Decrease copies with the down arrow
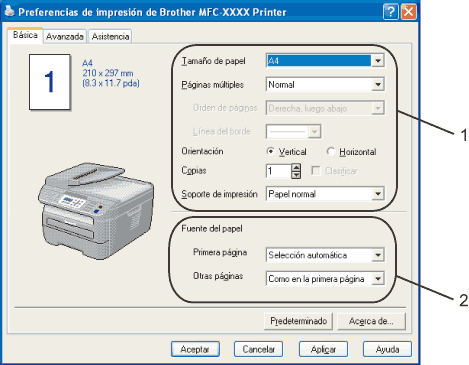This screenshot has height=365, width=469. tap(296, 175)
